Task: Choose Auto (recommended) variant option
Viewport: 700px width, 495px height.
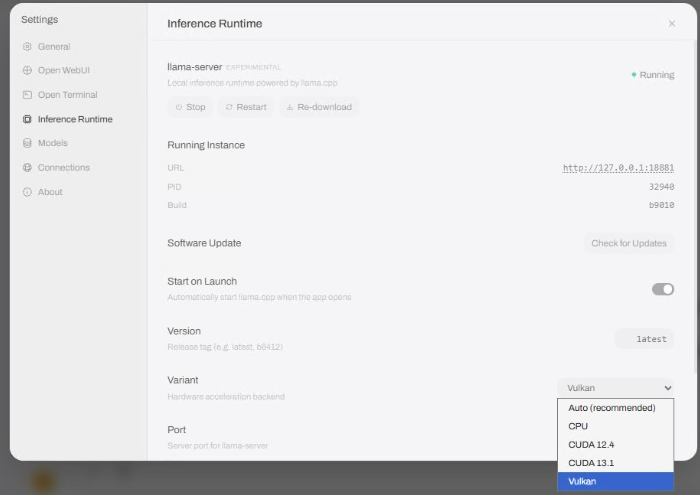Action: [616, 408]
